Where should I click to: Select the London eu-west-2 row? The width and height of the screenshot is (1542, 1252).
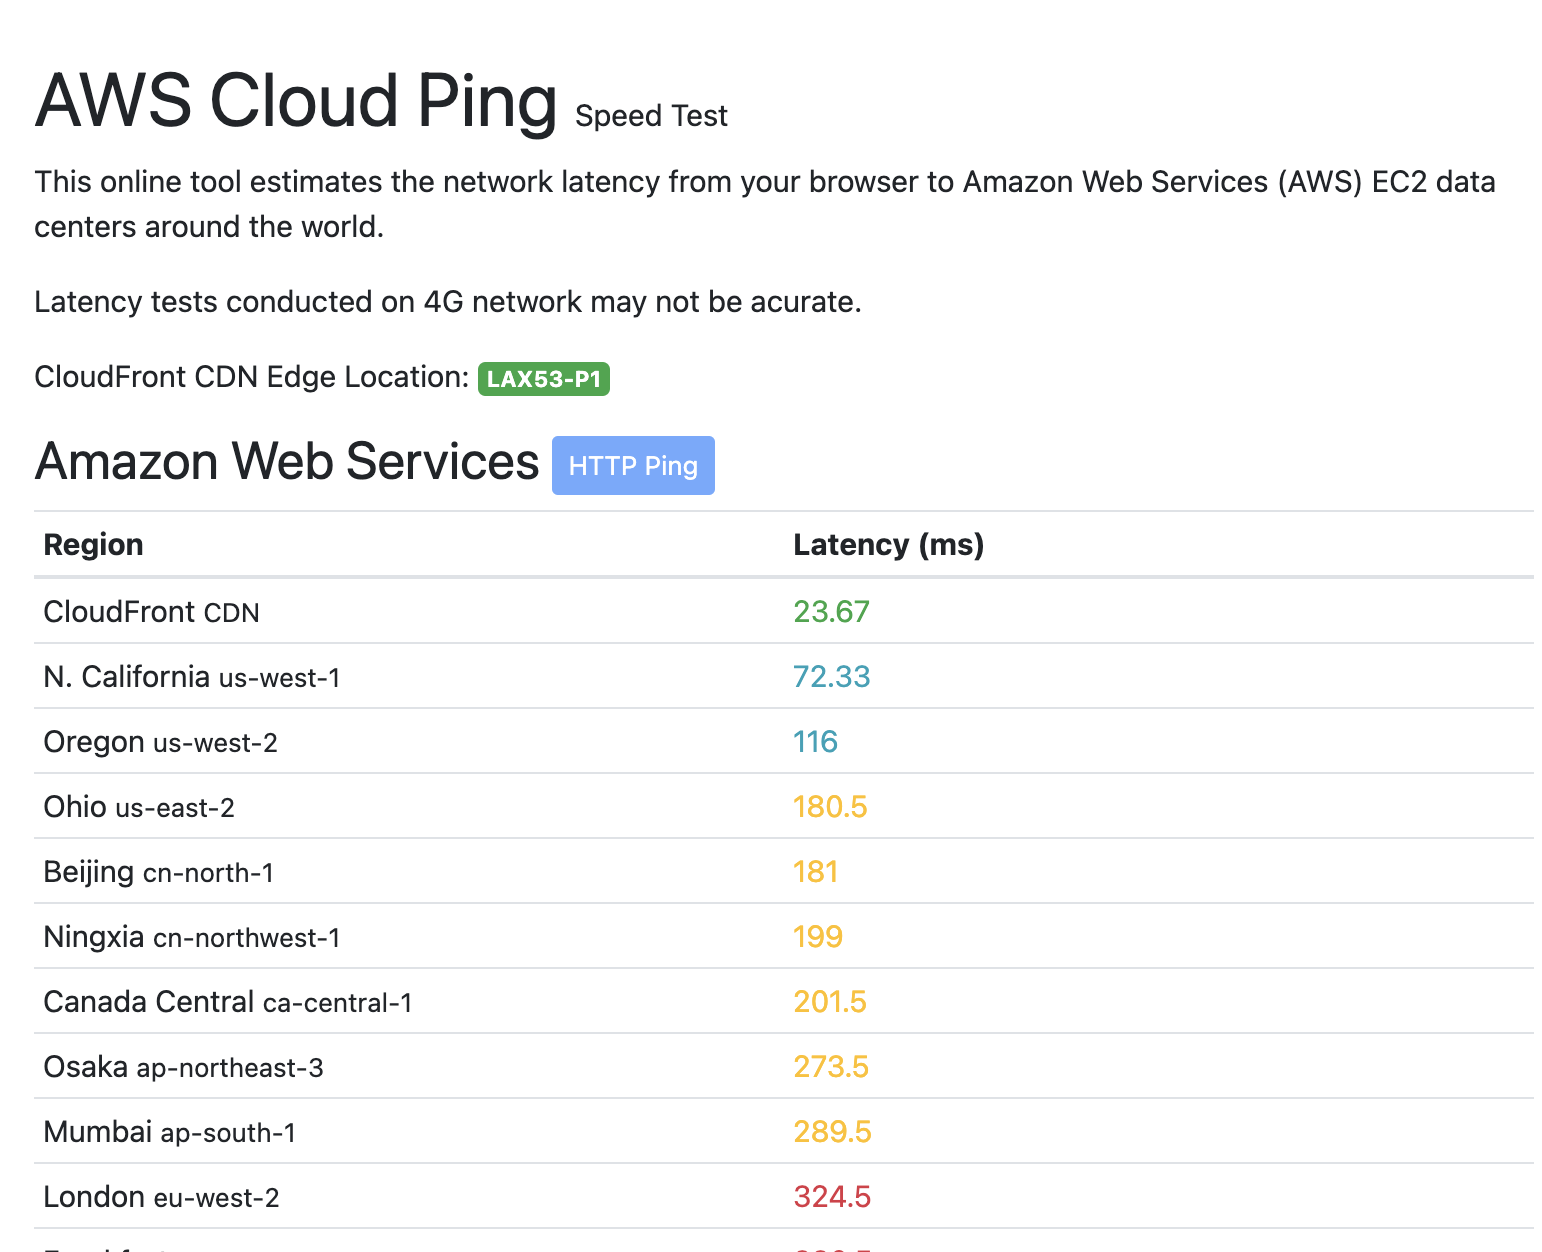pyautogui.click(x=784, y=1196)
